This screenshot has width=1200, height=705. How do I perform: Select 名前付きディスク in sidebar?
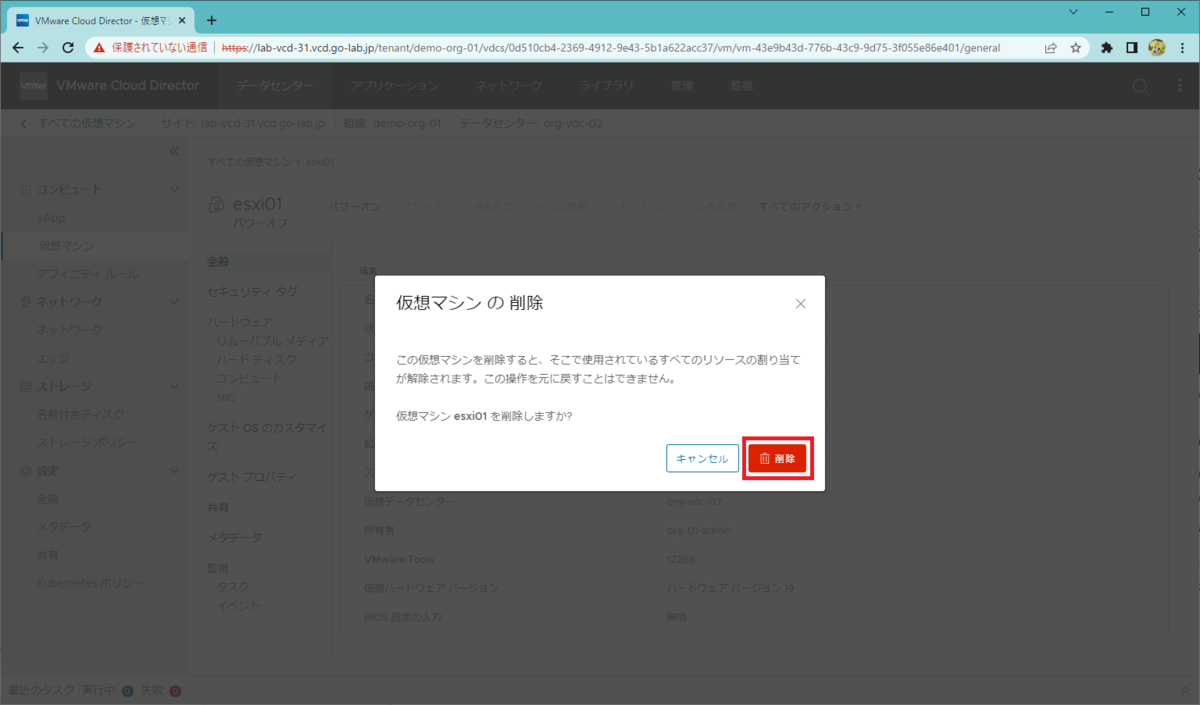(x=80, y=414)
